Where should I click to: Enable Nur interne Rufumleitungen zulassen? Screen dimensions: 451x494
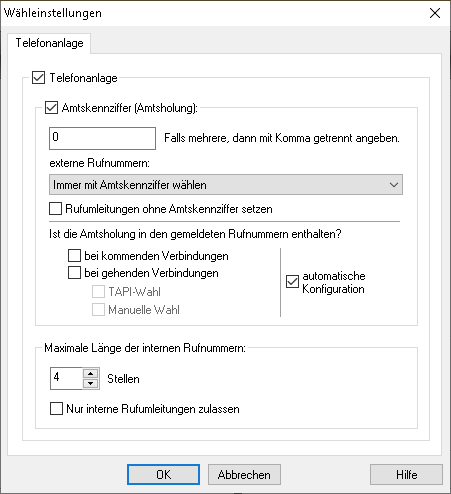(56, 409)
